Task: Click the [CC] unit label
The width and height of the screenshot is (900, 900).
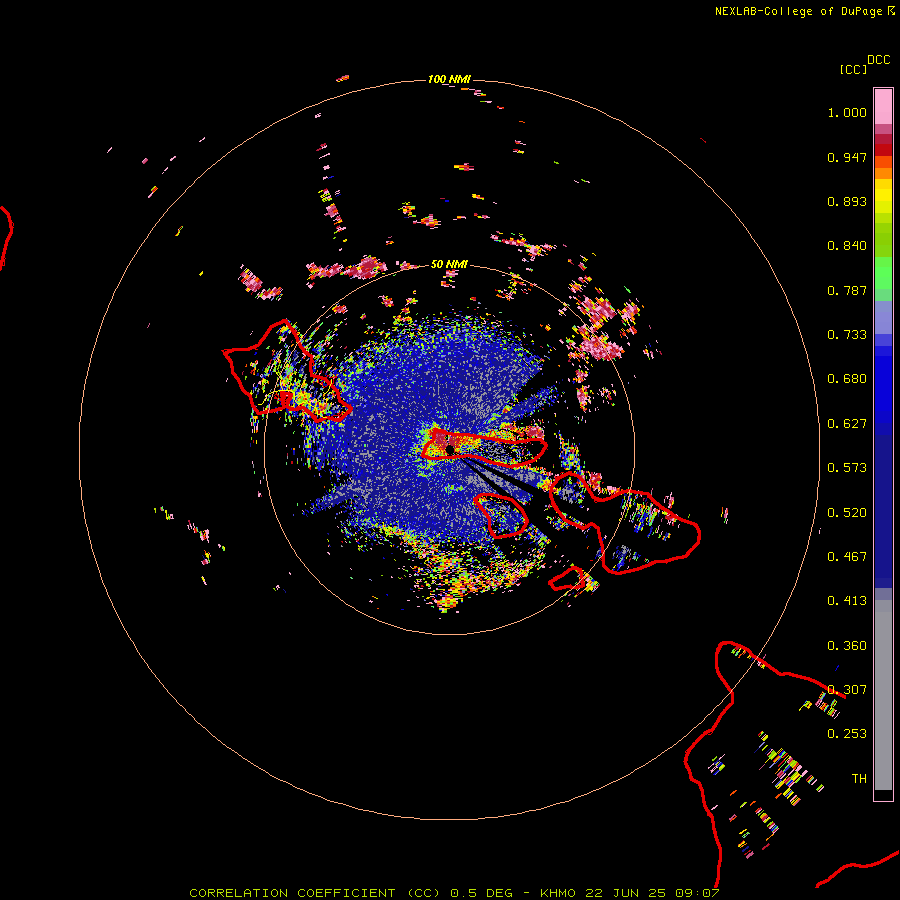Action: point(853,69)
